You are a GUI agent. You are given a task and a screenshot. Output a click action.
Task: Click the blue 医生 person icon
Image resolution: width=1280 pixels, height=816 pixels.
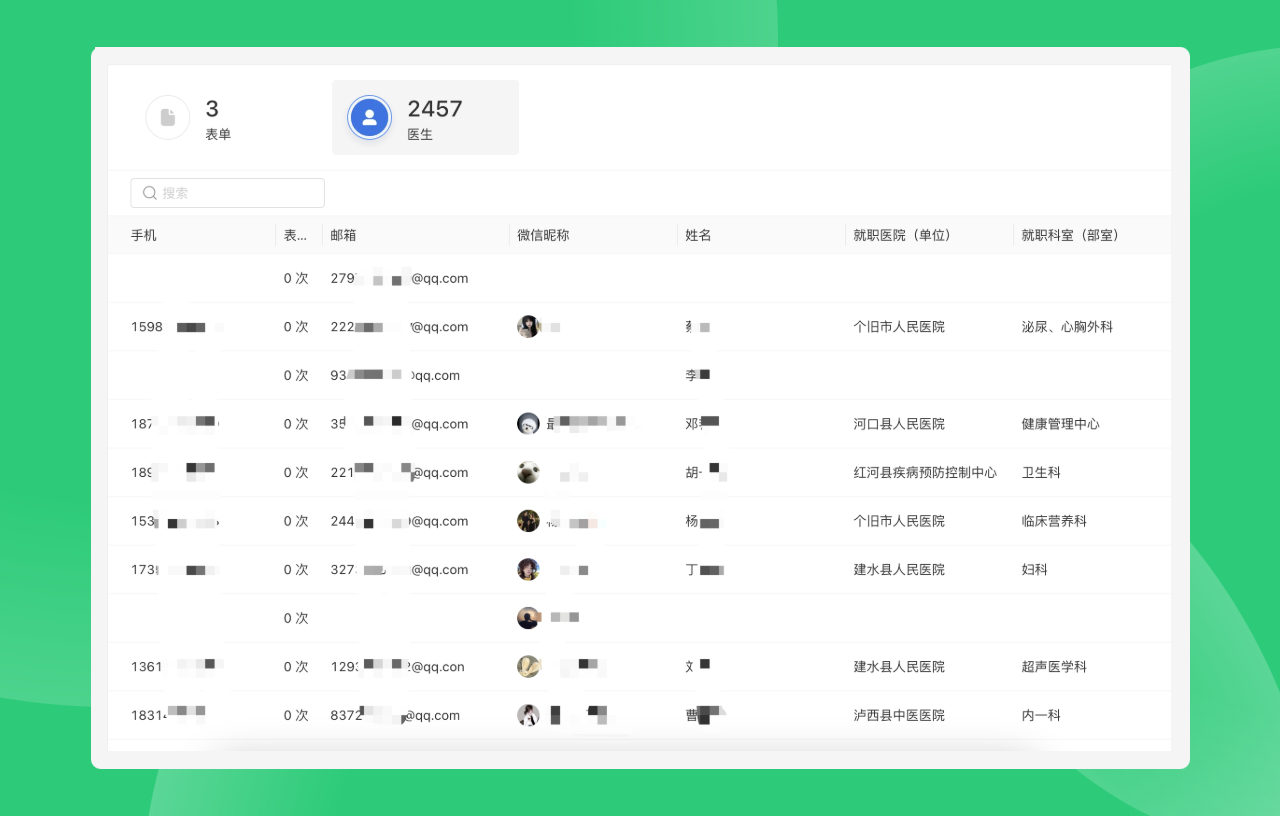370,117
